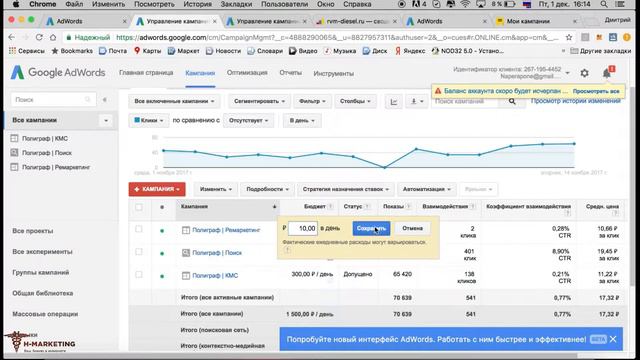Open Другие закладки folder

tap(600, 51)
